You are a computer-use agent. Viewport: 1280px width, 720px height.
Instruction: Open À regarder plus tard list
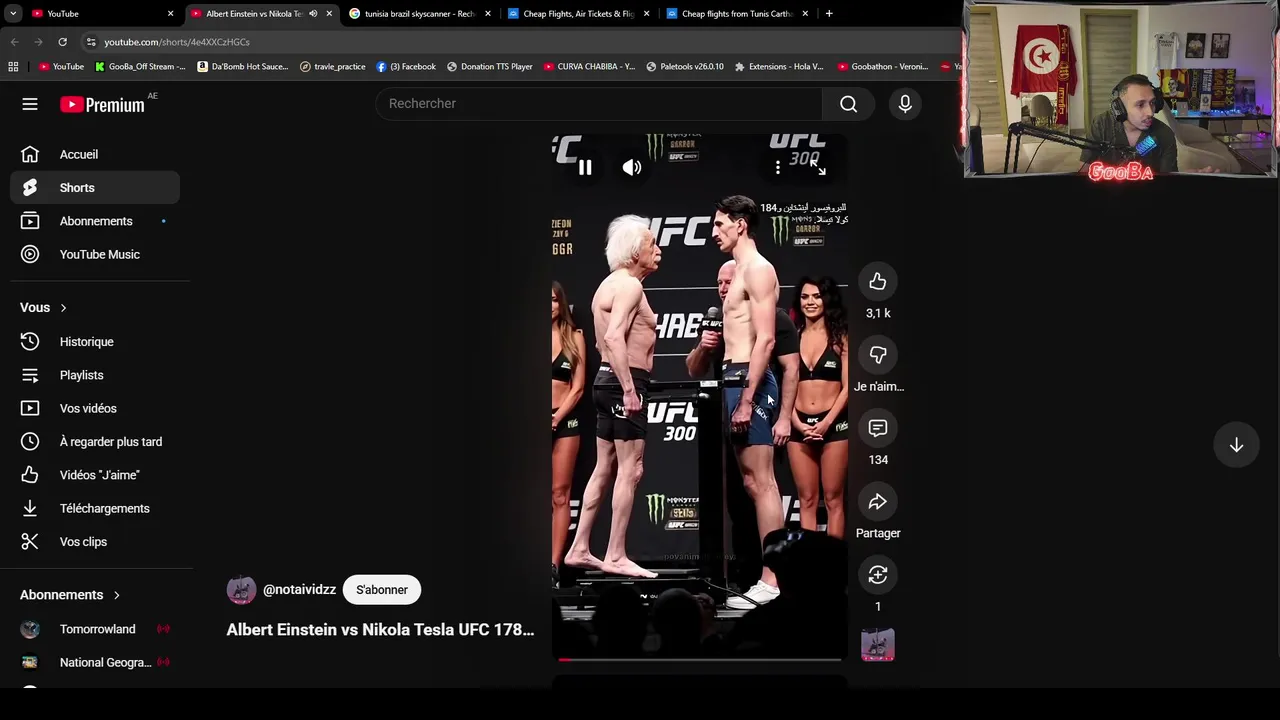pyautogui.click(x=95, y=442)
